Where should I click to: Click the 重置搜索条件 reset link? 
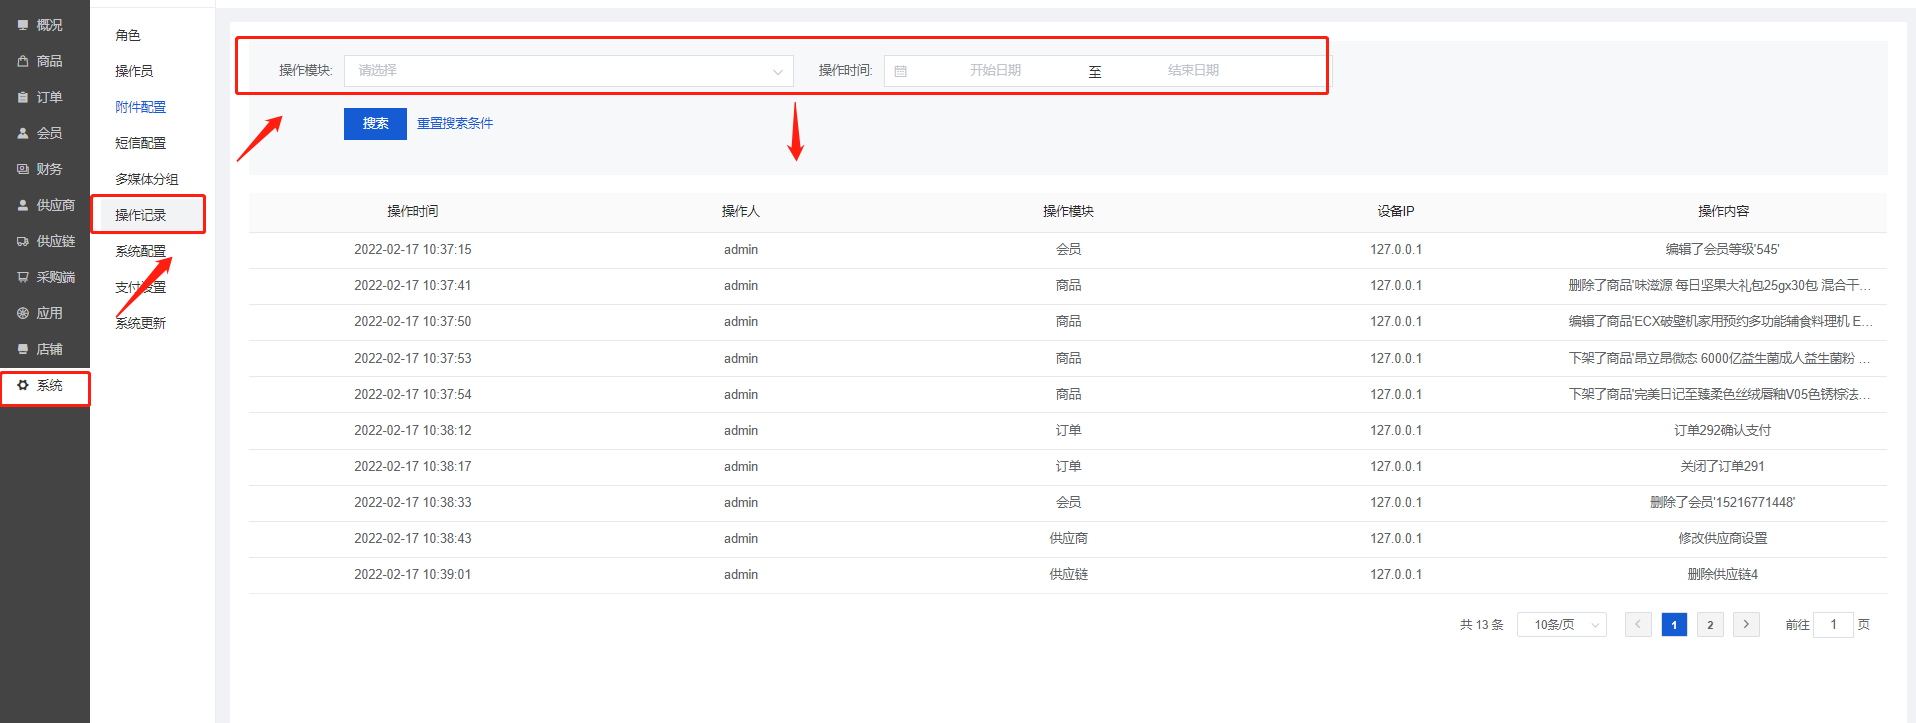(455, 124)
